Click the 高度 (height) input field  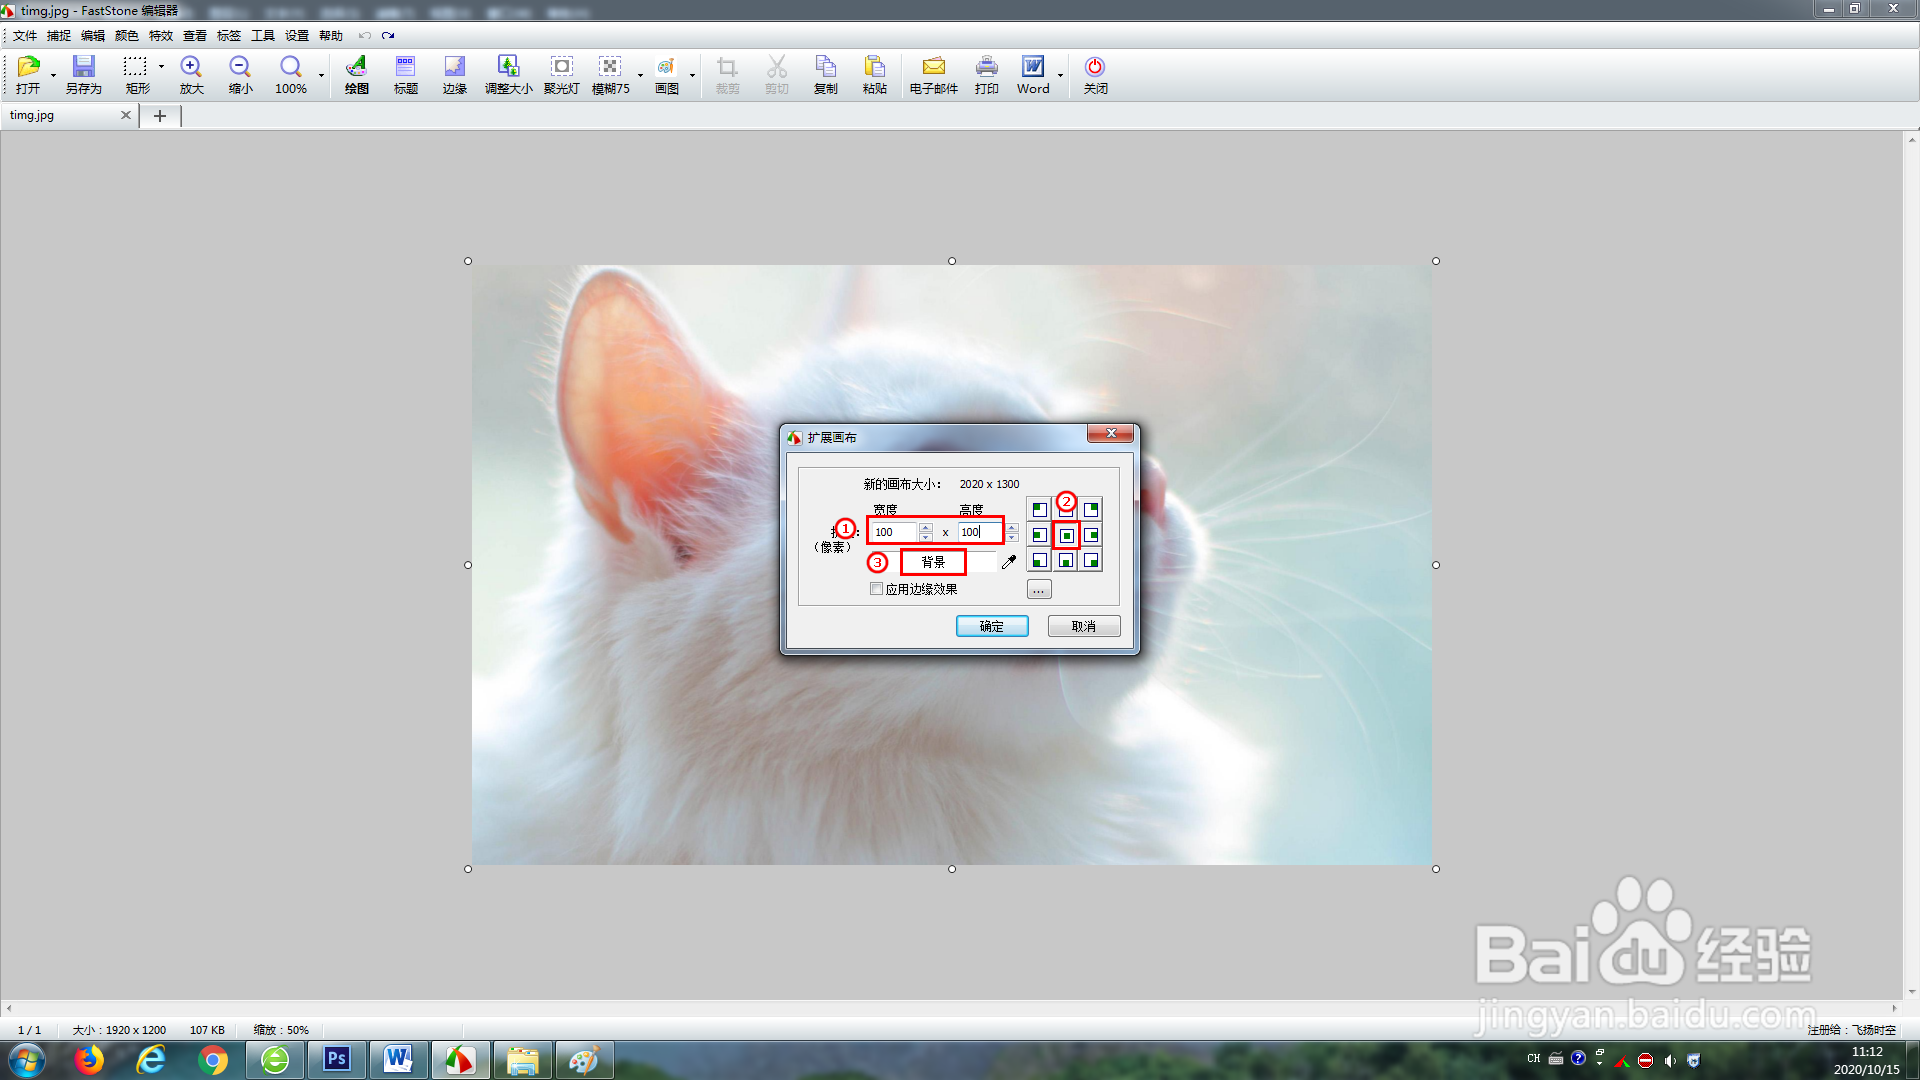[978, 532]
